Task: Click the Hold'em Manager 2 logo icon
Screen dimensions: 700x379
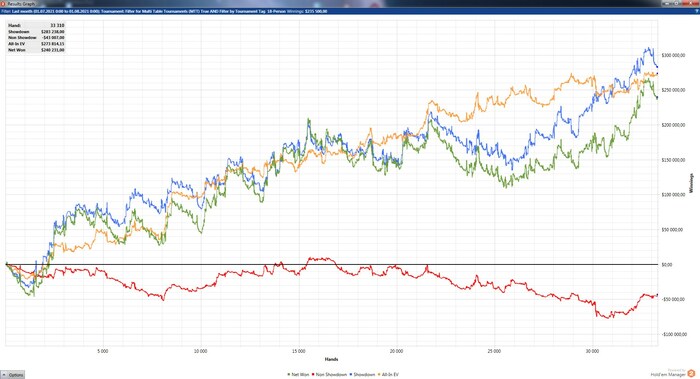Action: (x=691, y=373)
